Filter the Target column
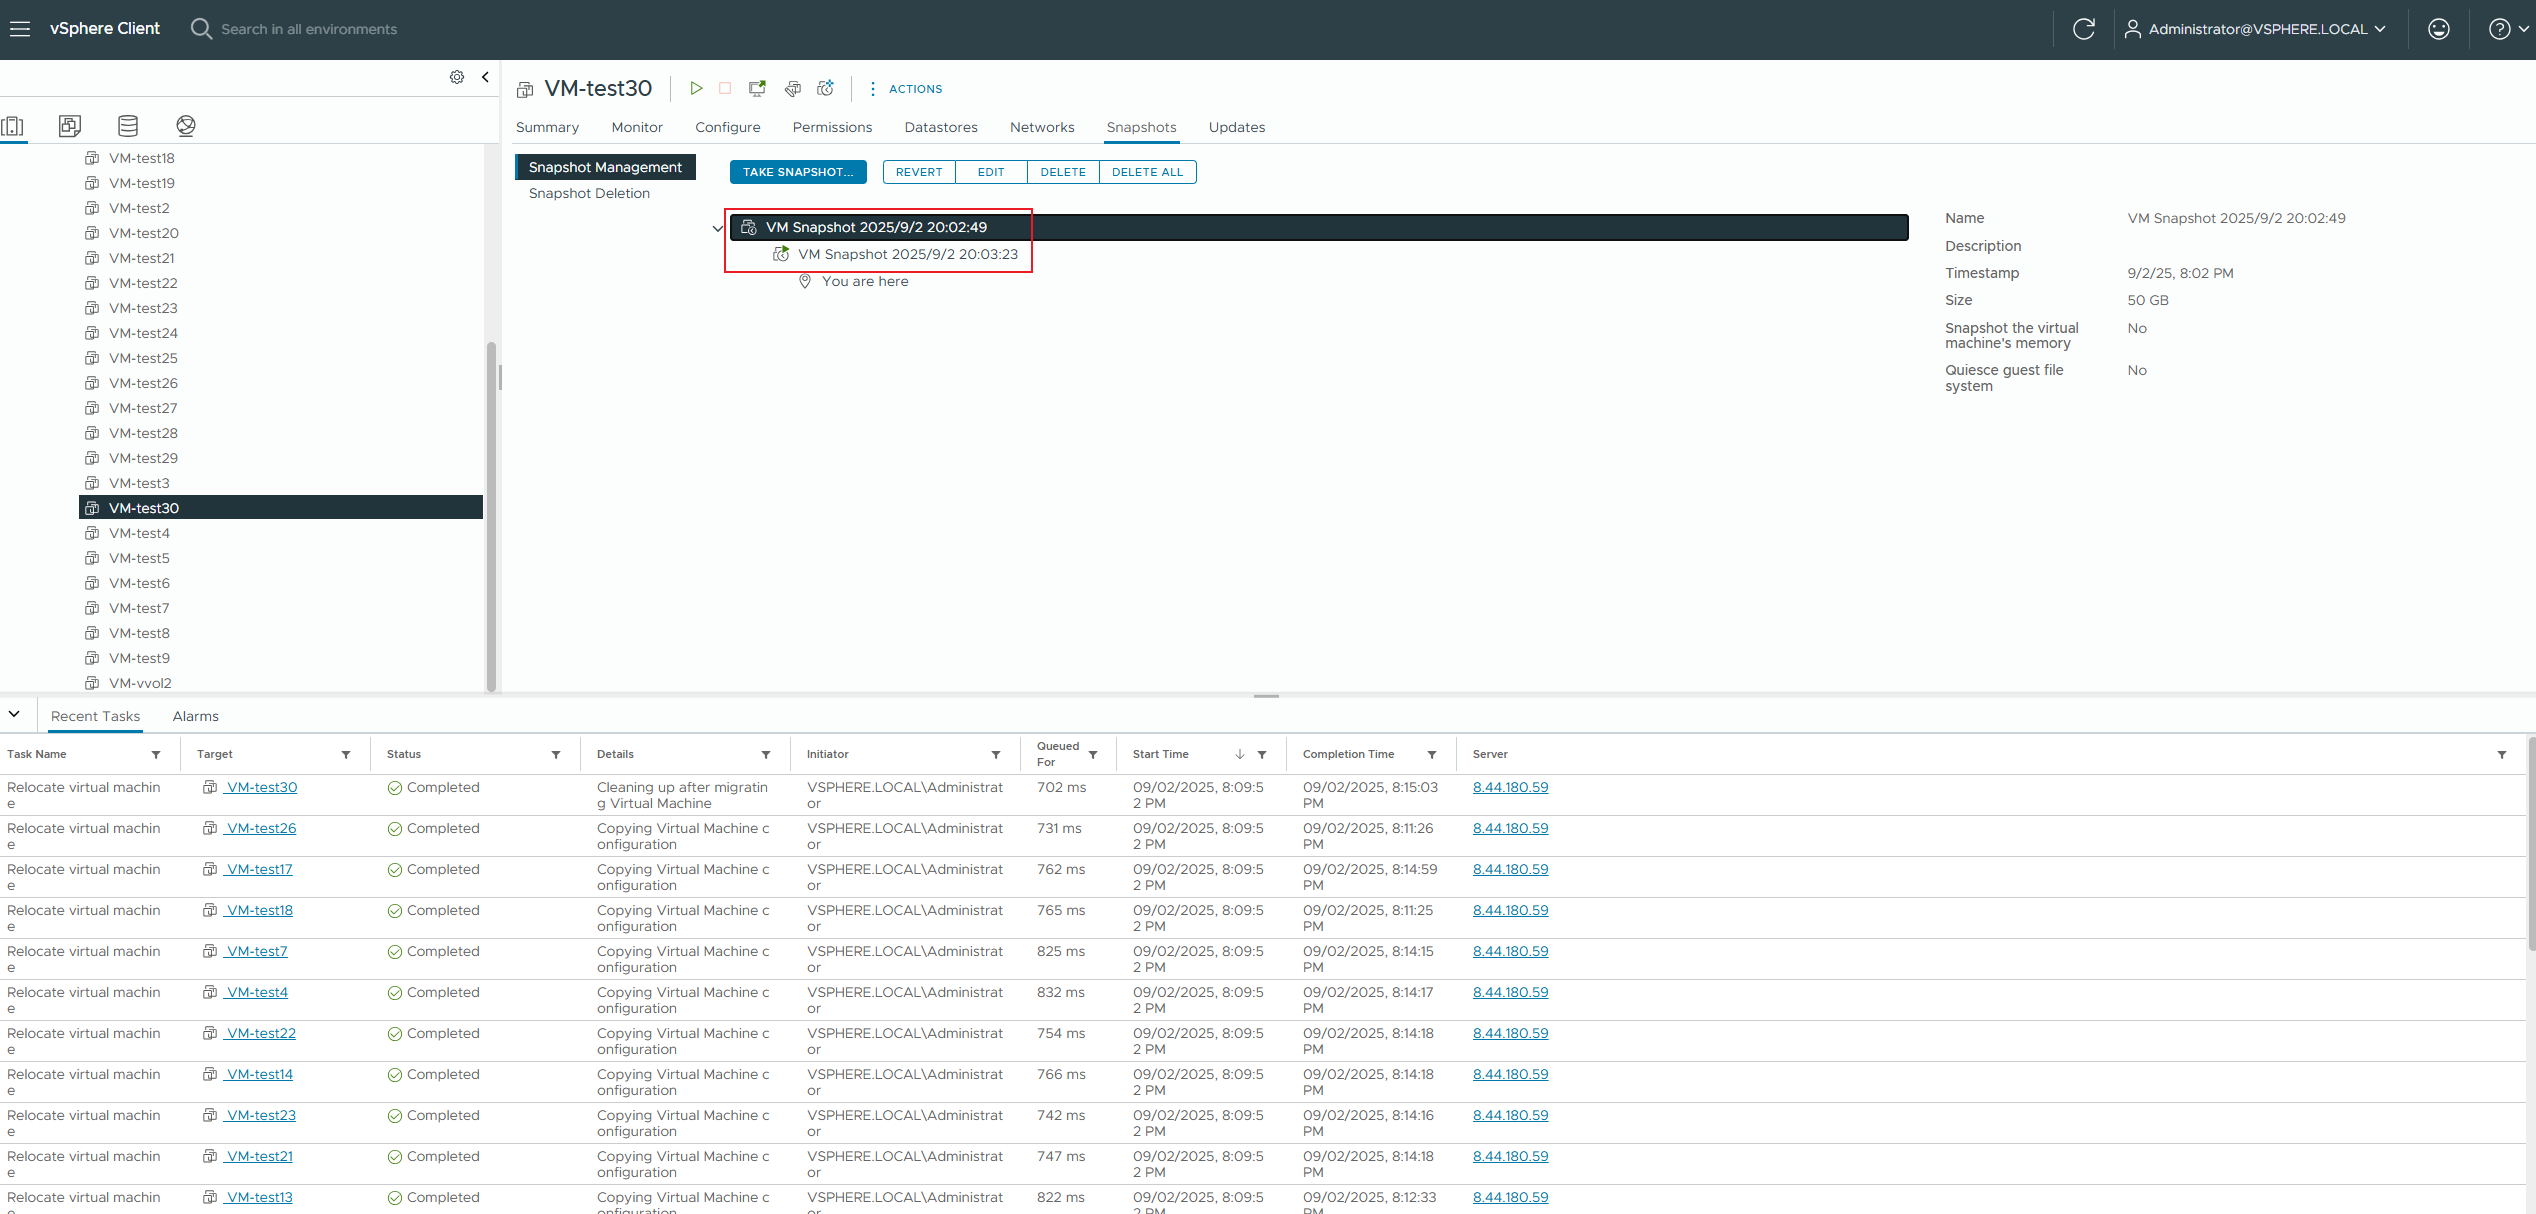This screenshot has width=2536, height=1214. pyautogui.click(x=346, y=755)
